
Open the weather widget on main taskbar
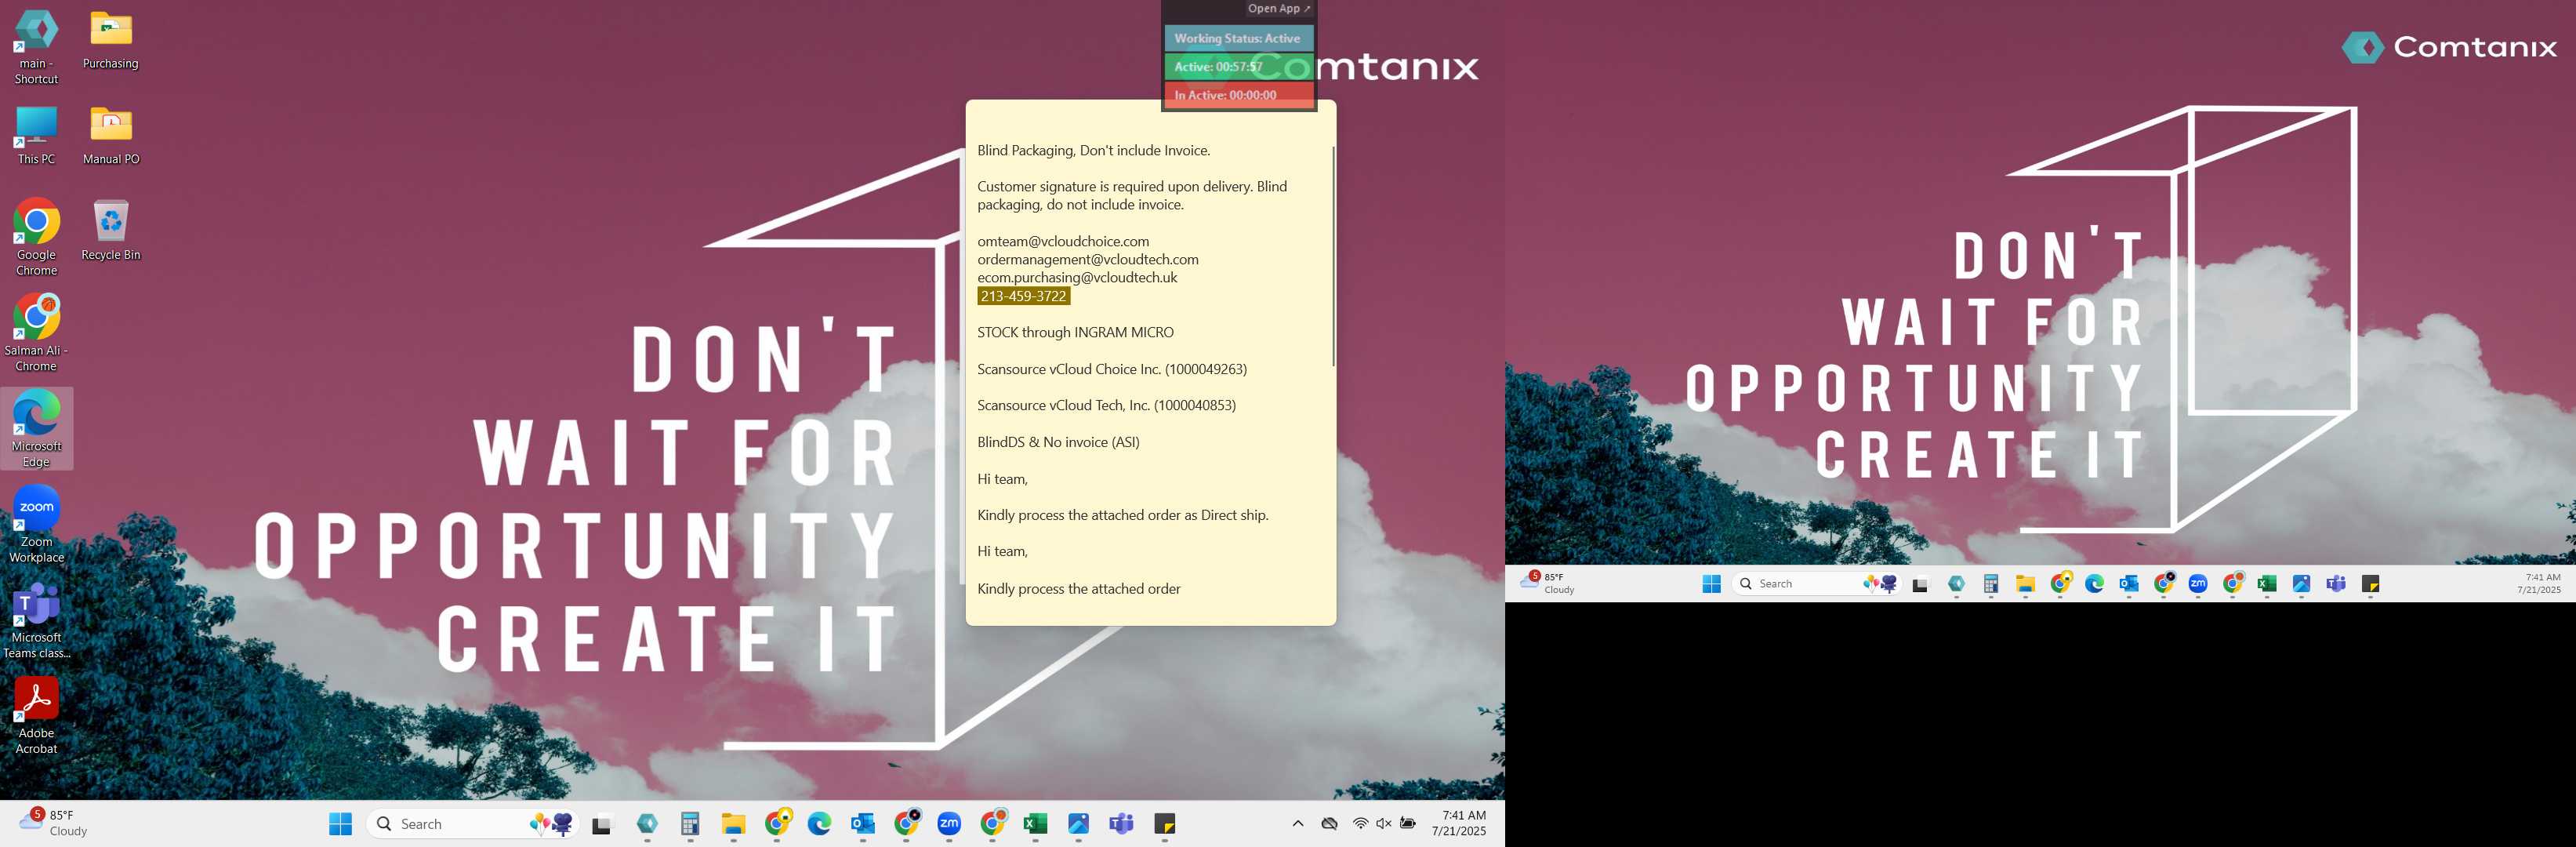pos(55,823)
